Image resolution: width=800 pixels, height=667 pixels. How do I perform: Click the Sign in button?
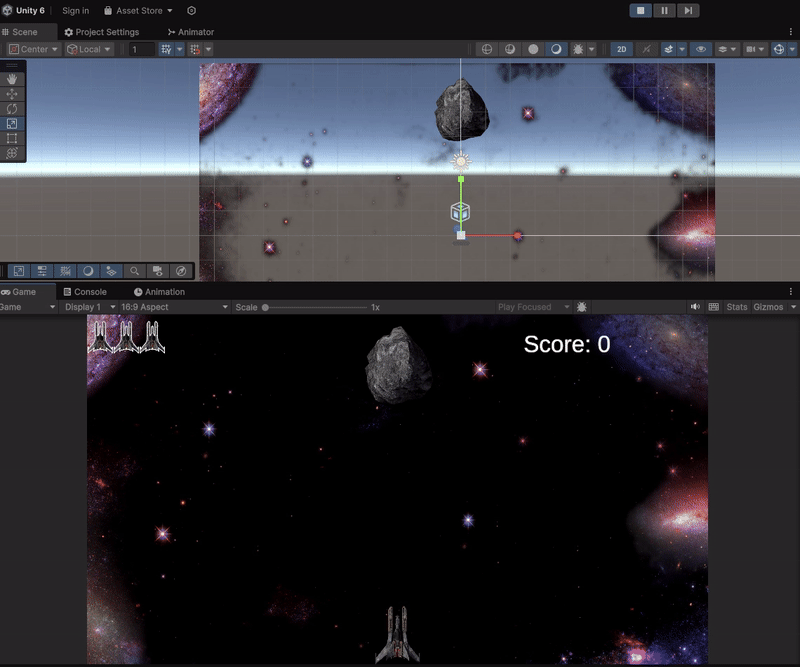pos(75,10)
